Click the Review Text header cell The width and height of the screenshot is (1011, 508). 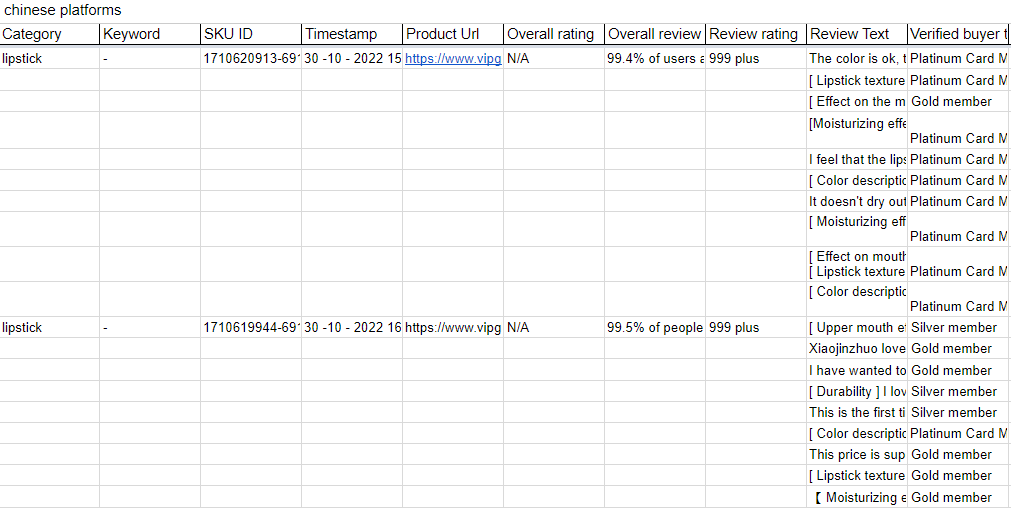click(856, 34)
